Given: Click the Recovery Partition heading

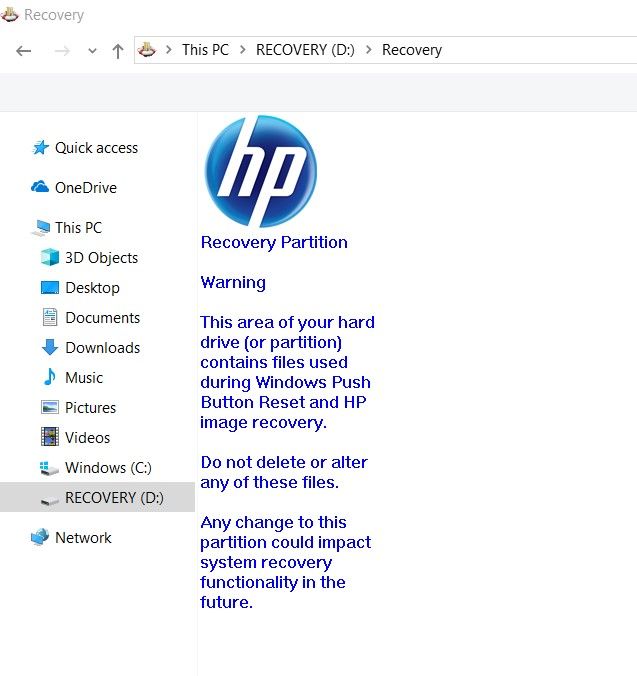Looking at the screenshot, I should 274,243.
